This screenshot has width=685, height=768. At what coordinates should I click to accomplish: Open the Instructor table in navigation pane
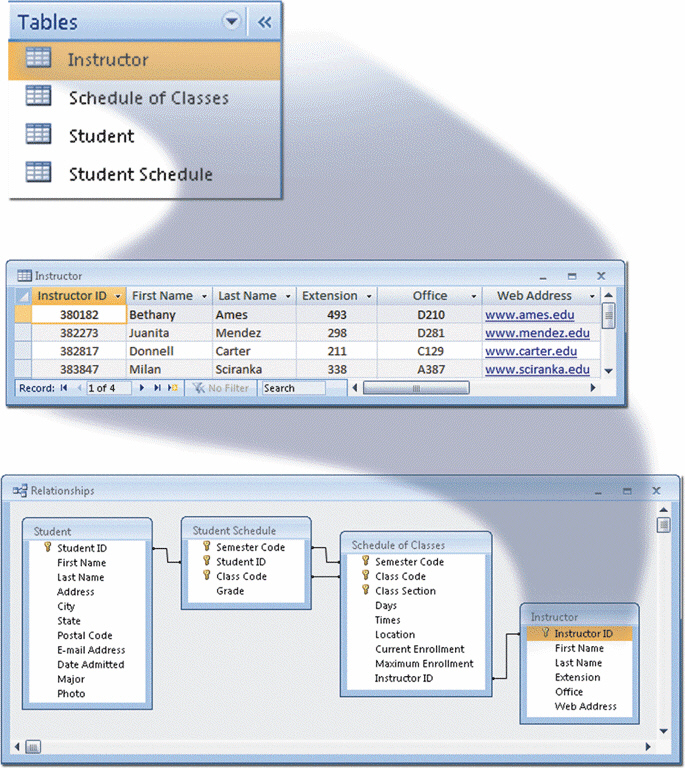click(107, 60)
